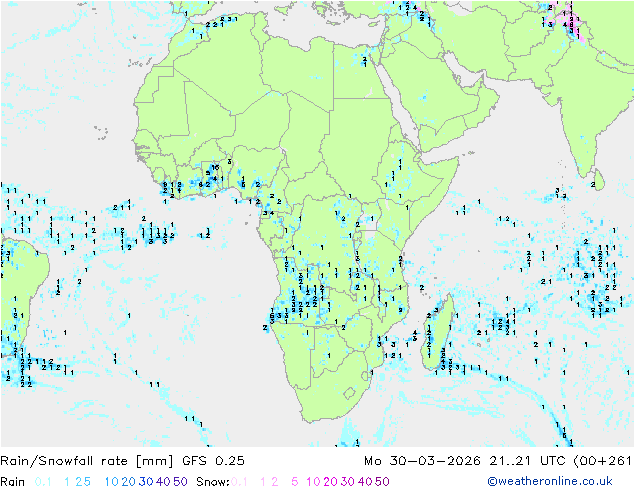Click the '(00+261' forecast offset text

602,461
